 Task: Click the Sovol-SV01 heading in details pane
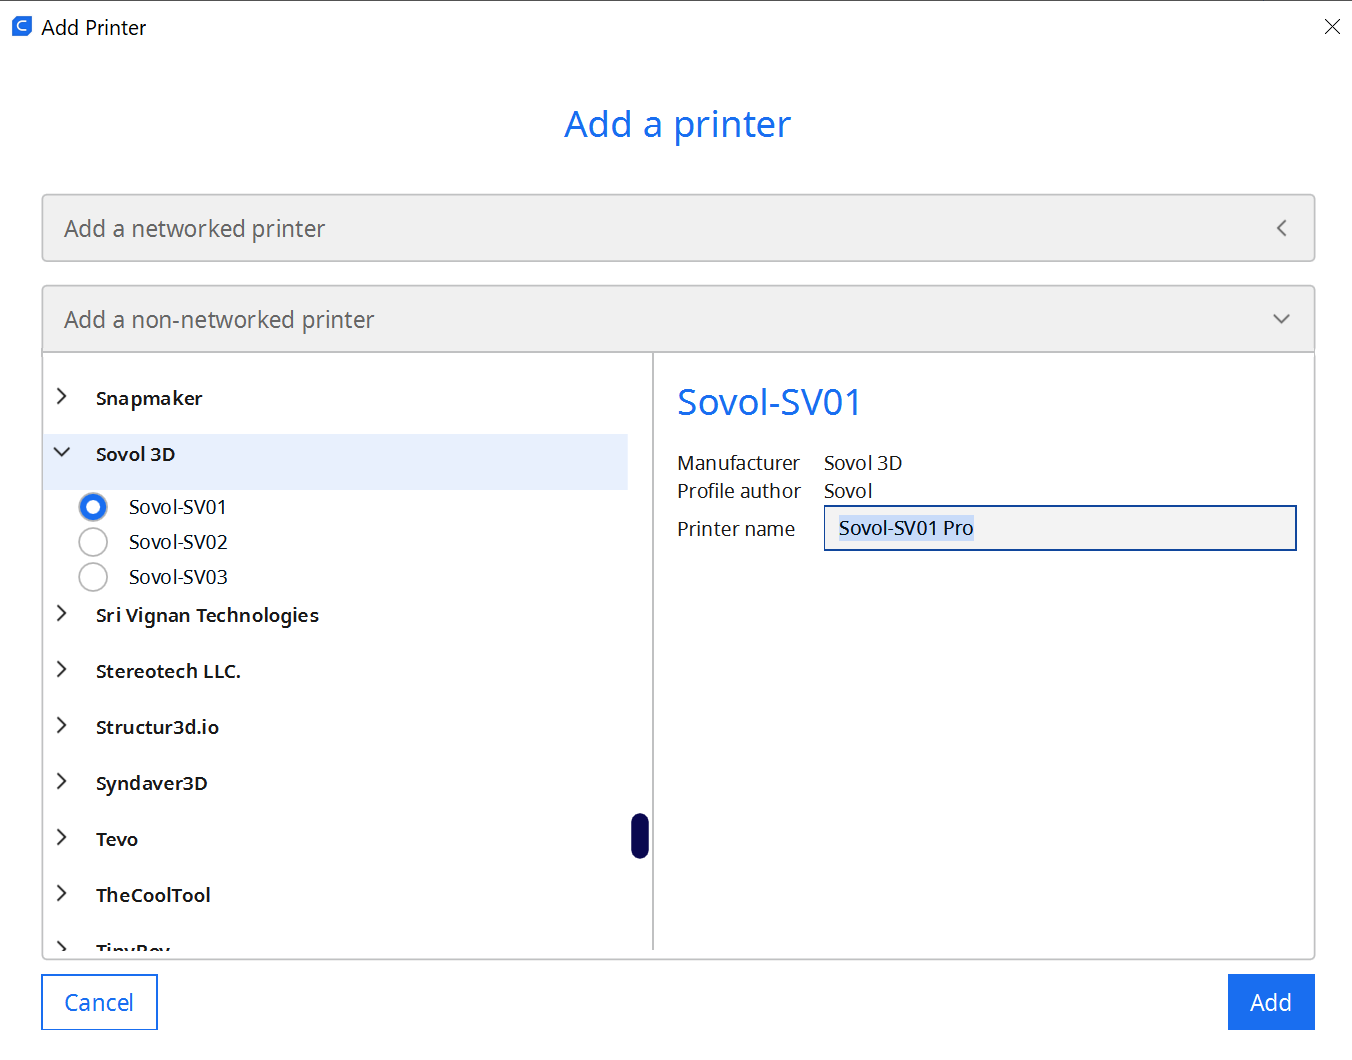[x=769, y=402]
